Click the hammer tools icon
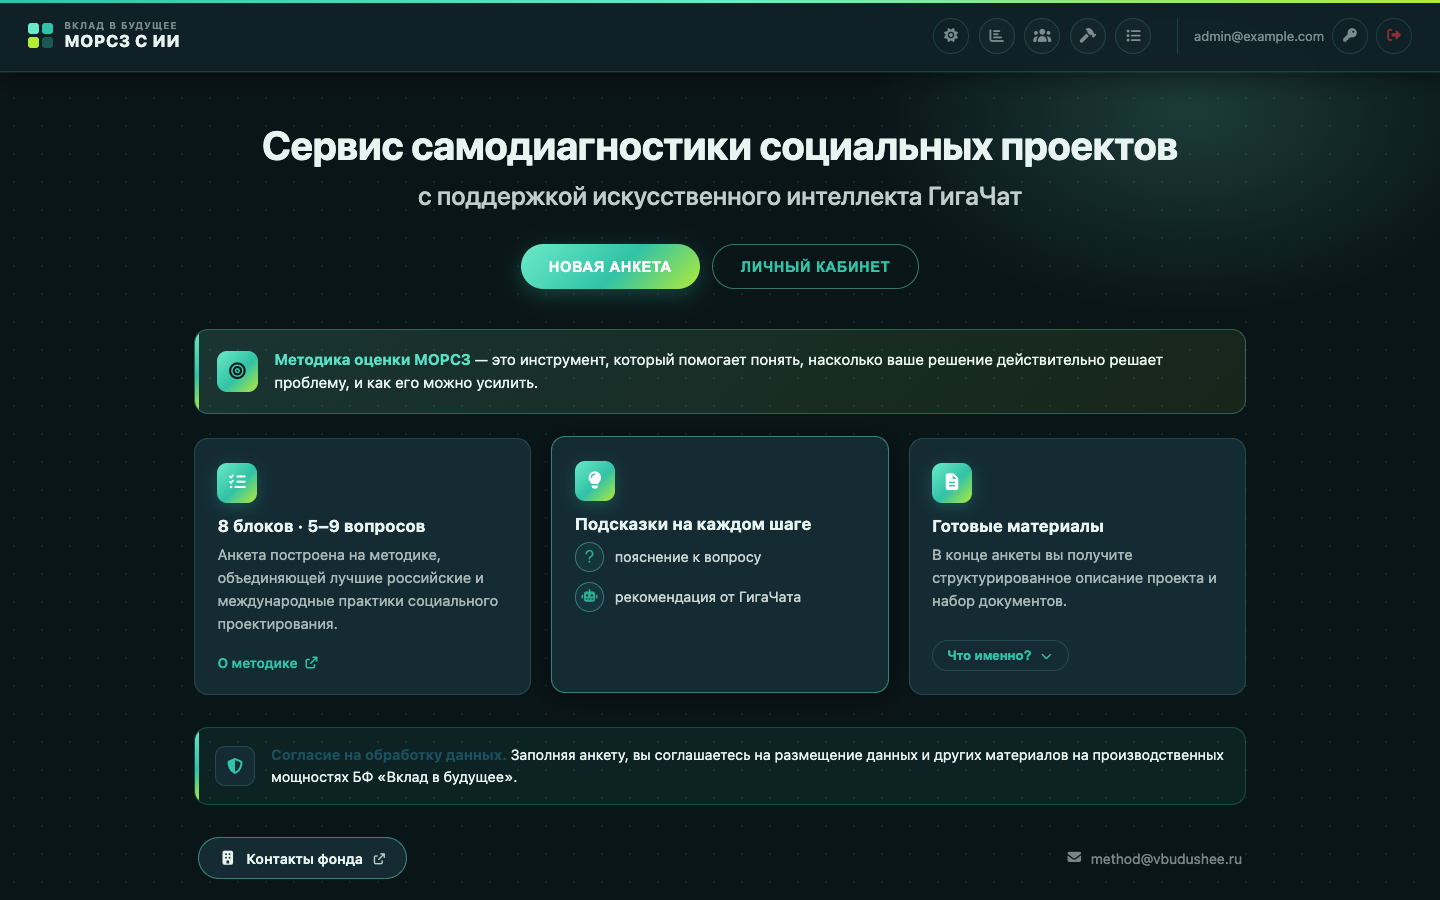This screenshot has width=1440, height=900. (x=1088, y=36)
